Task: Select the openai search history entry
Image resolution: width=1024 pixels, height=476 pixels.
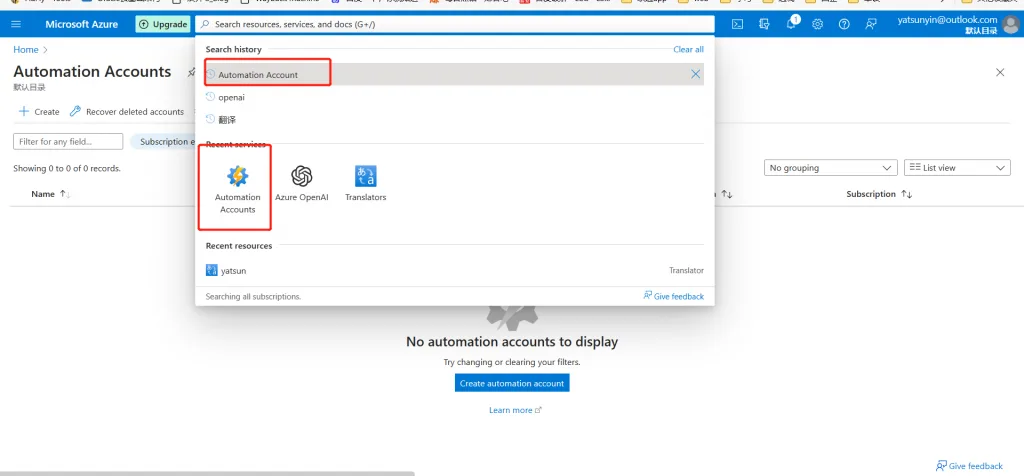Action: [x=454, y=97]
